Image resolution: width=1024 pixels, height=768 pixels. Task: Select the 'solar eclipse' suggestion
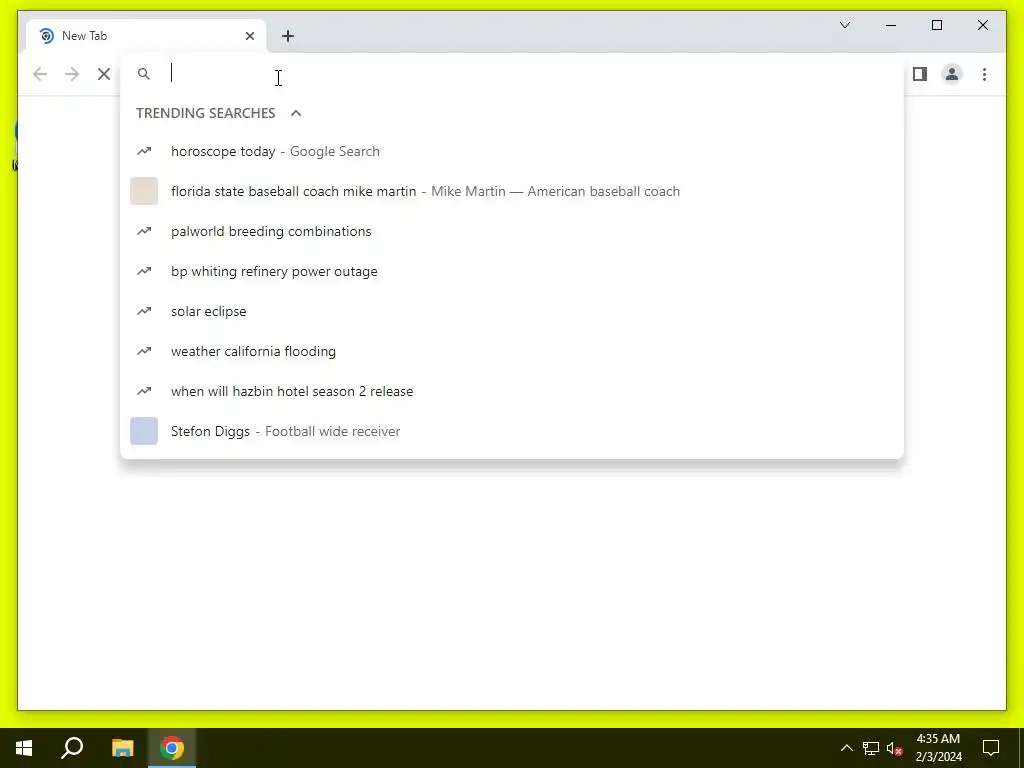pos(512,312)
